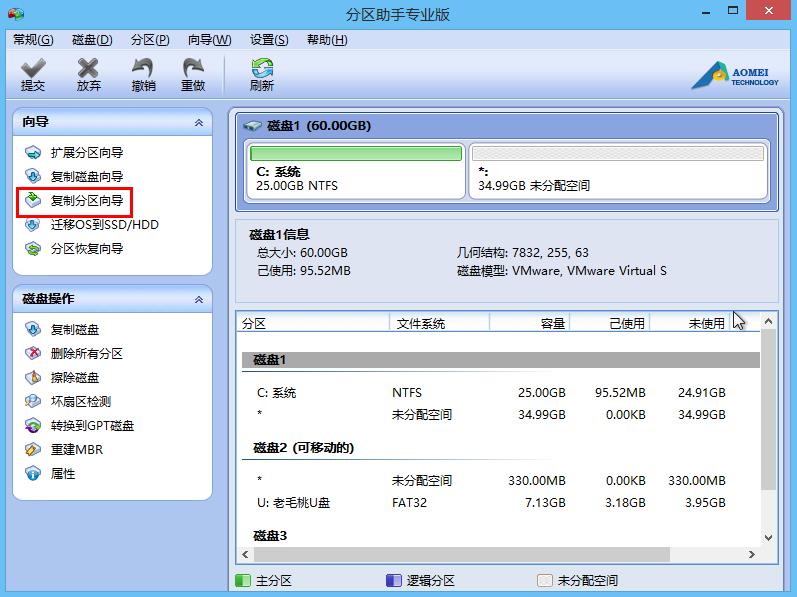Click the 复制磁盘向导 wizard icon
The image size is (797, 597).
33,176
